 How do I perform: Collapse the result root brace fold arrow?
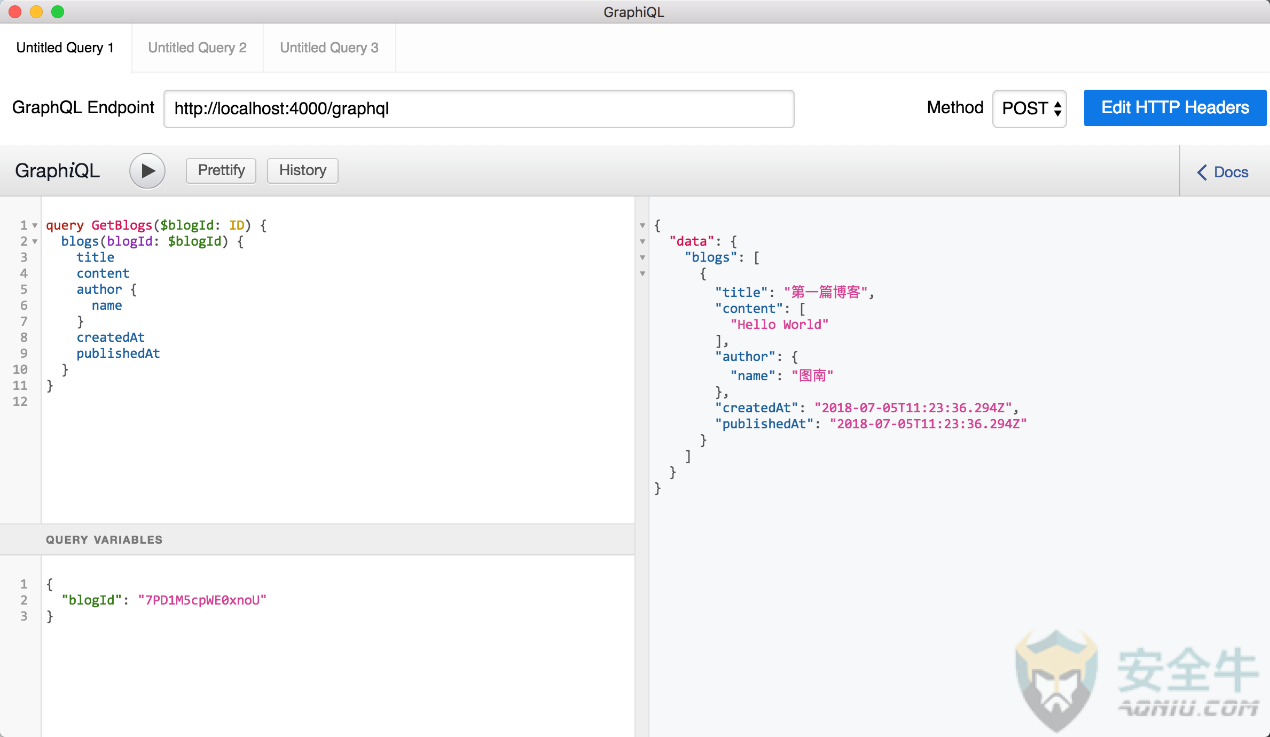click(x=642, y=227)
